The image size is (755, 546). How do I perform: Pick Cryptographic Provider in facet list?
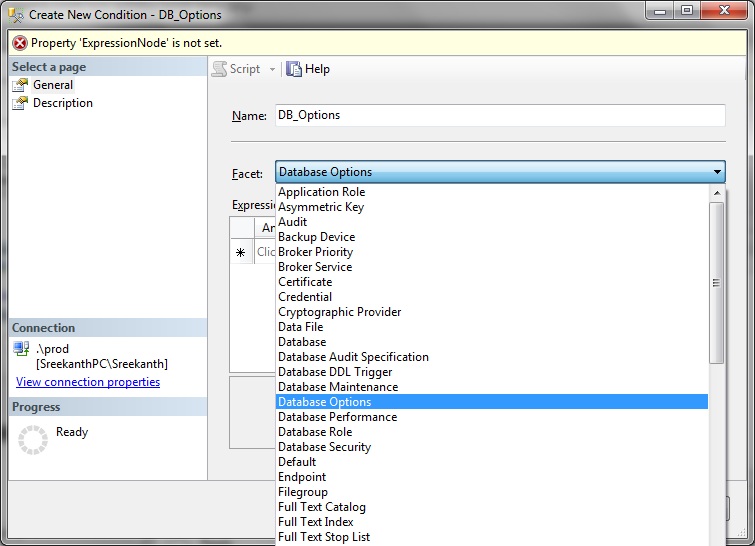[339, 312]
